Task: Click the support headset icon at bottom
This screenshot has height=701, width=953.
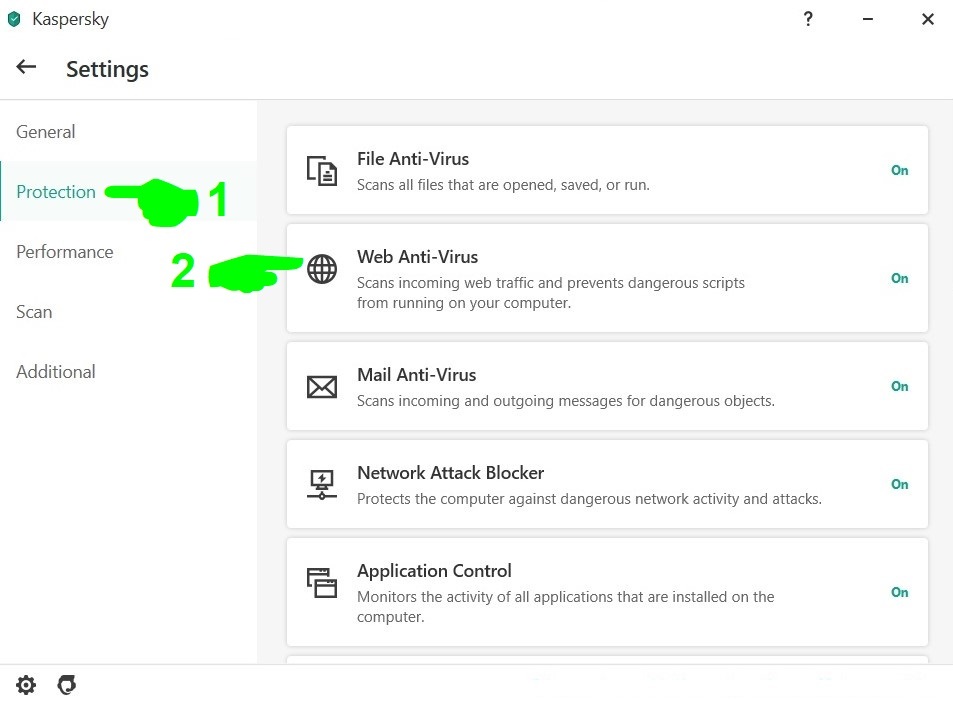Action: [67, 685]
